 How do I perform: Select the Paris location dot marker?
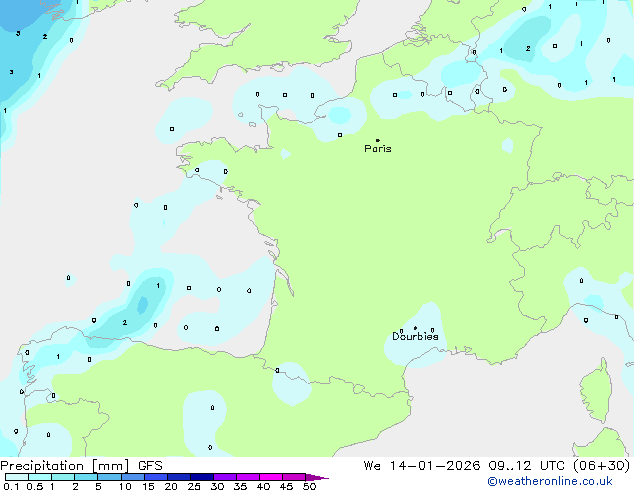pos(378,140)
